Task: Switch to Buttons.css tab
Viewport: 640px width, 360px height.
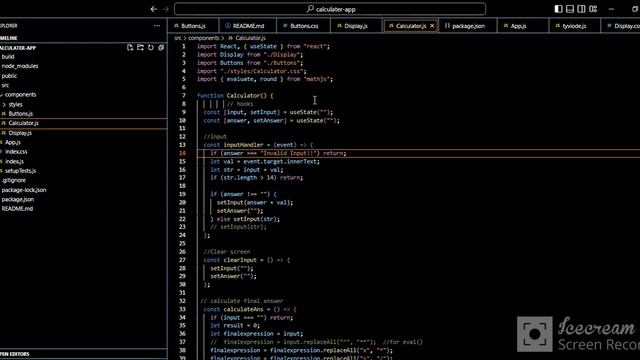Action: coord(304,26)
